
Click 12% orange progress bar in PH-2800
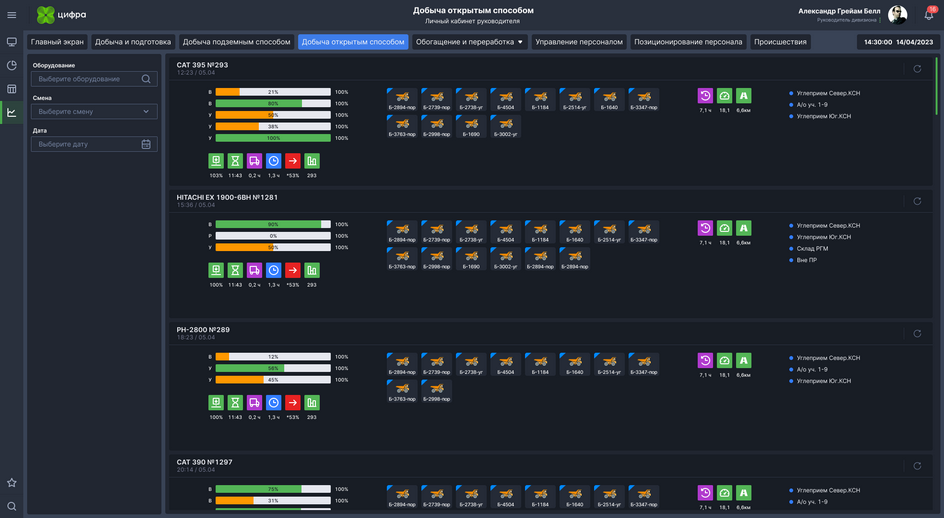point(273,357)
